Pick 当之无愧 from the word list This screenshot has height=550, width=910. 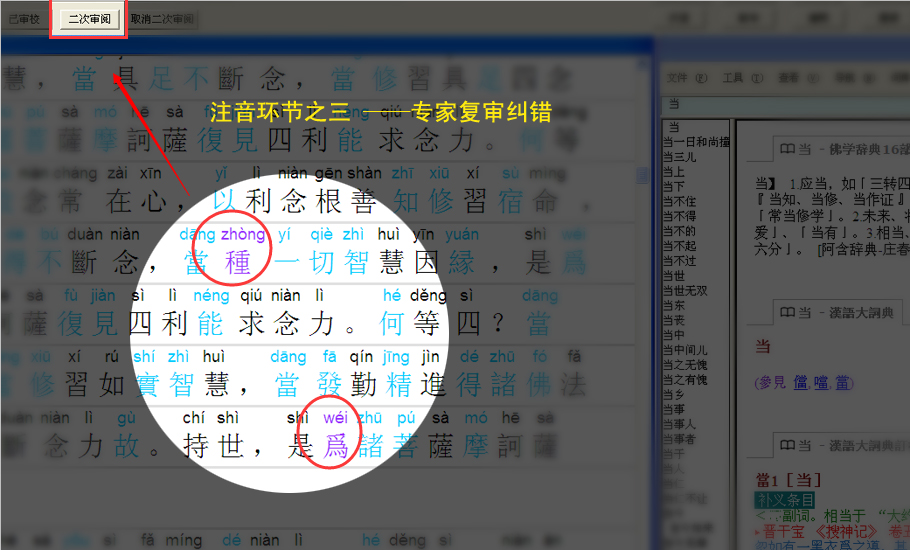(x=687, y=365)
